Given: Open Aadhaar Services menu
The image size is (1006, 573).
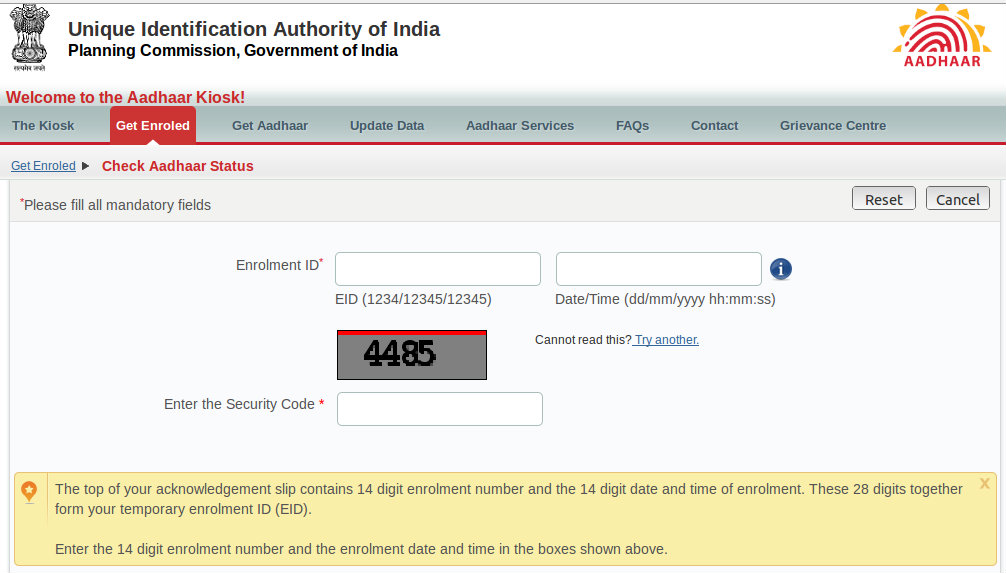Looking at the screenshot, I should click(x=520, y=126).
